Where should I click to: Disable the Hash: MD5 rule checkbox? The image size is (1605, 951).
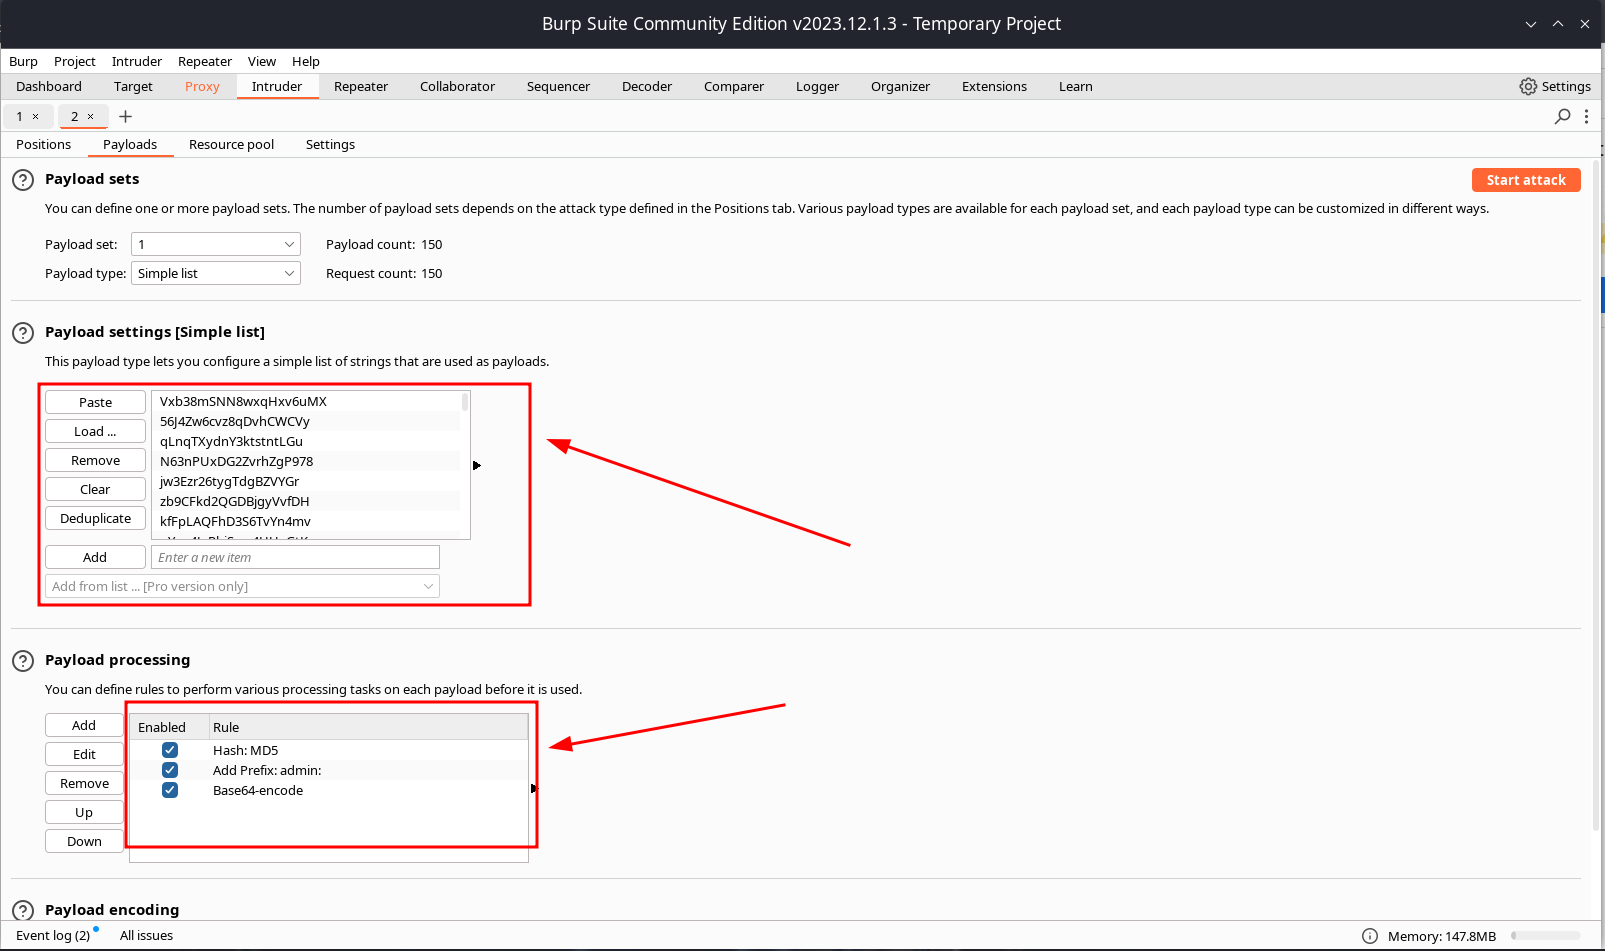pyautogui.click(x=170, y=750)
